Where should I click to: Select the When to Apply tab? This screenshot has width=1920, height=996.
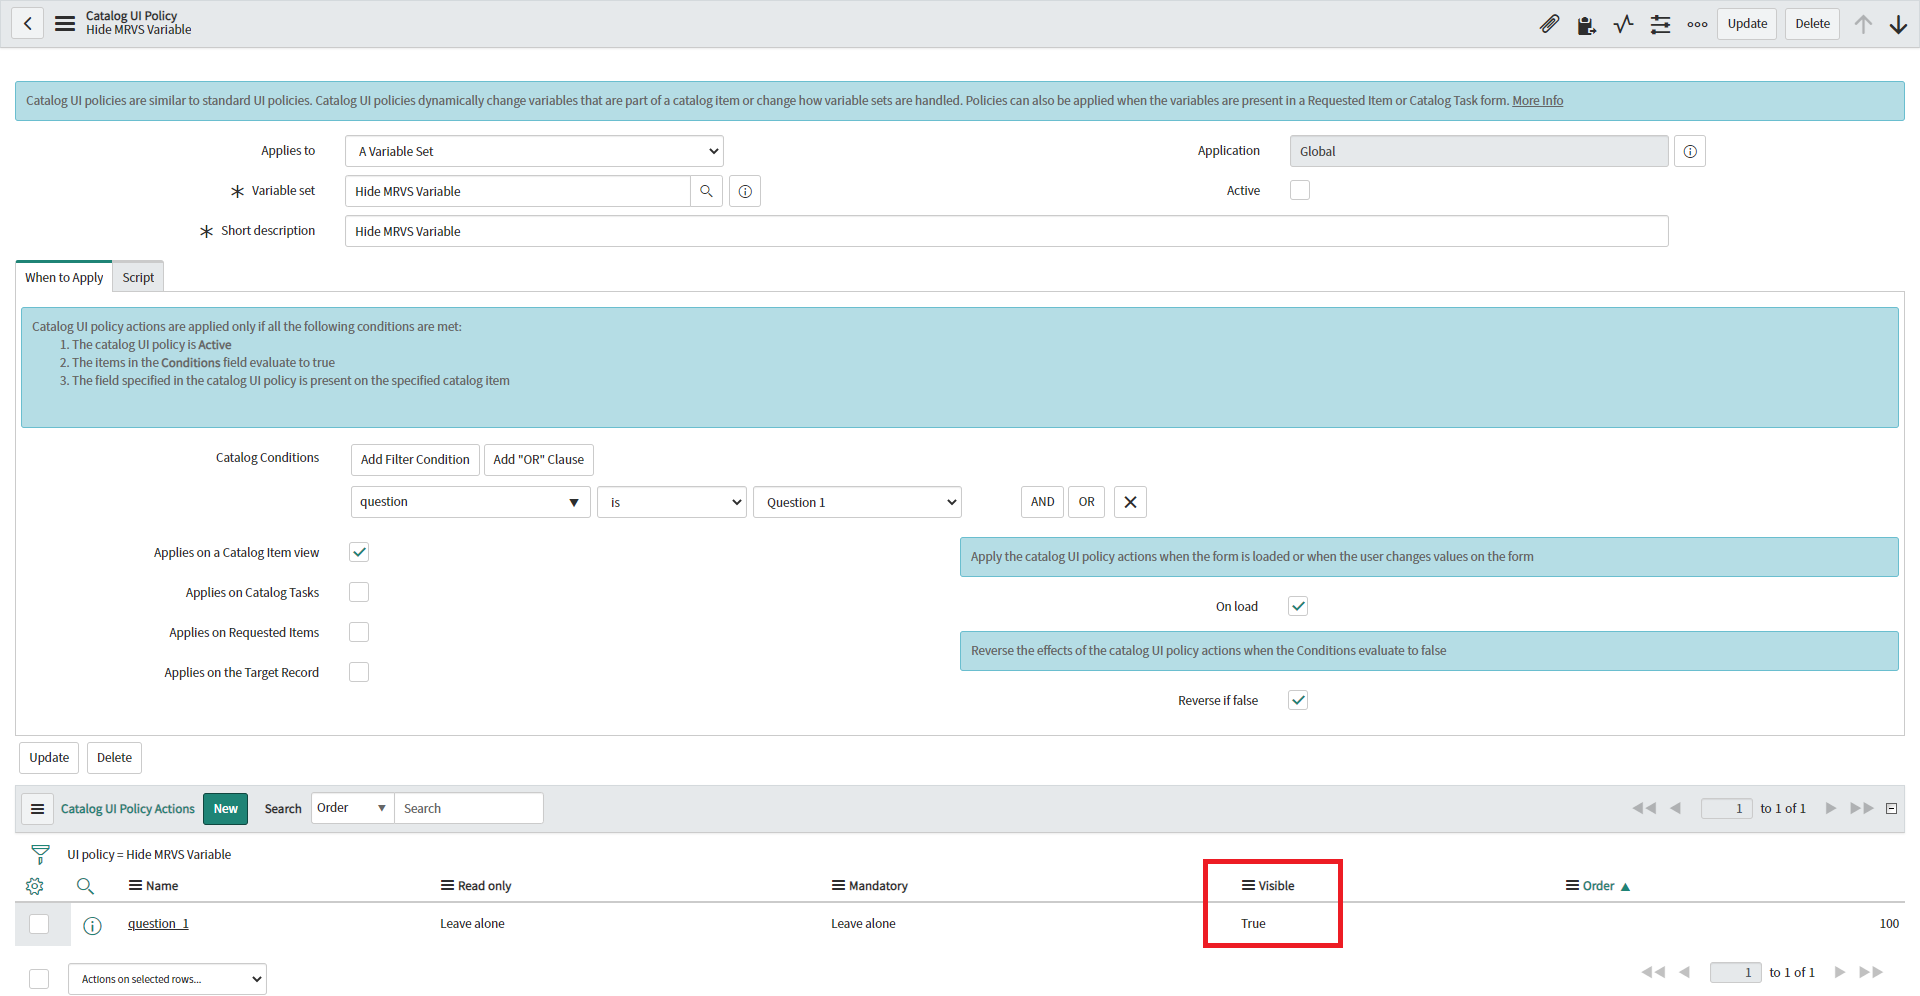63,277
